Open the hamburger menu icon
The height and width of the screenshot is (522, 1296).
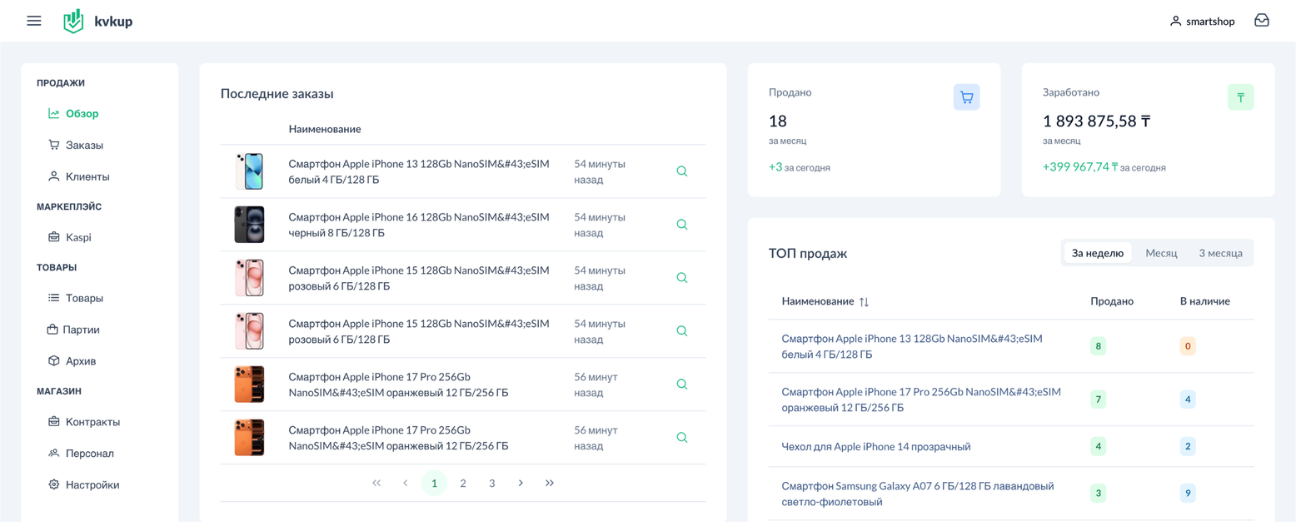(x=34, y=21)
